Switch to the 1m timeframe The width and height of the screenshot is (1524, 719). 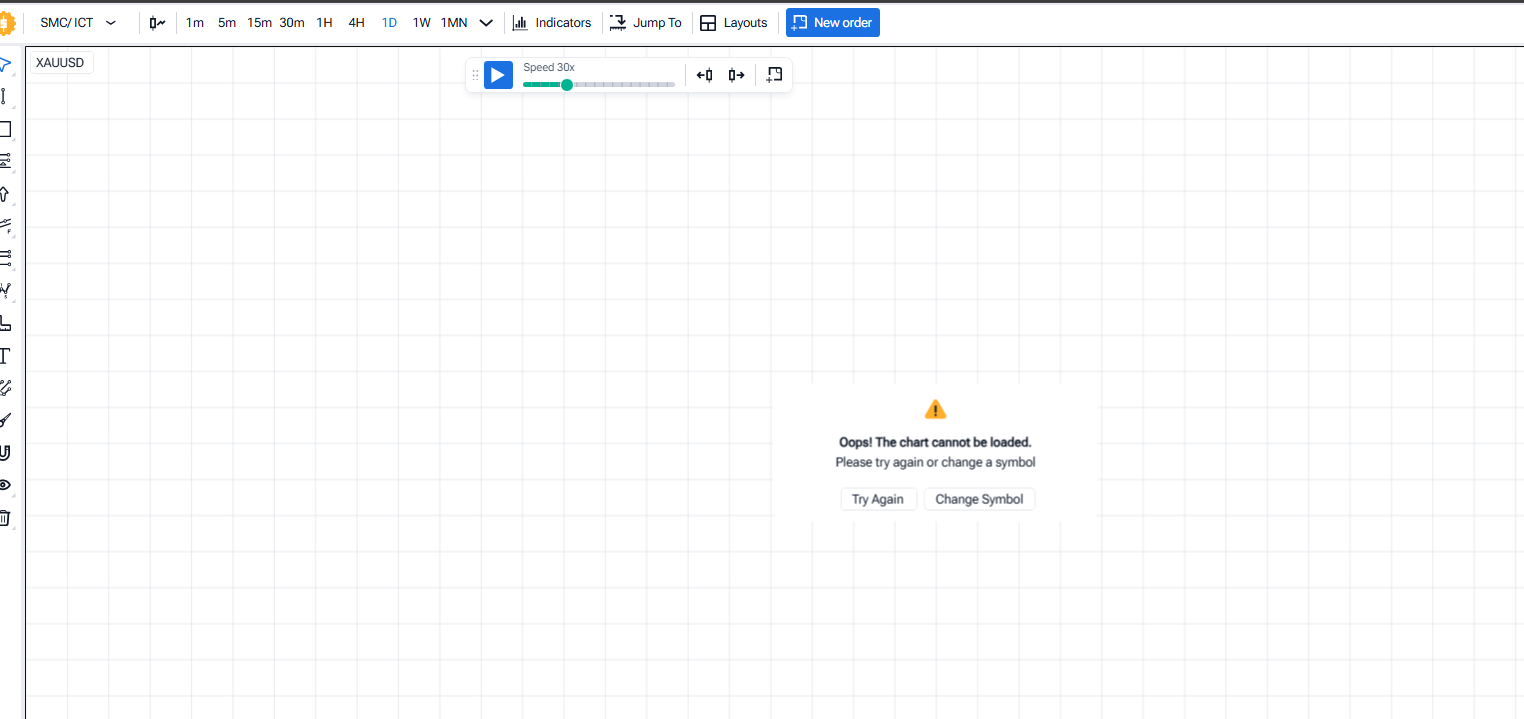click(195, 22)
